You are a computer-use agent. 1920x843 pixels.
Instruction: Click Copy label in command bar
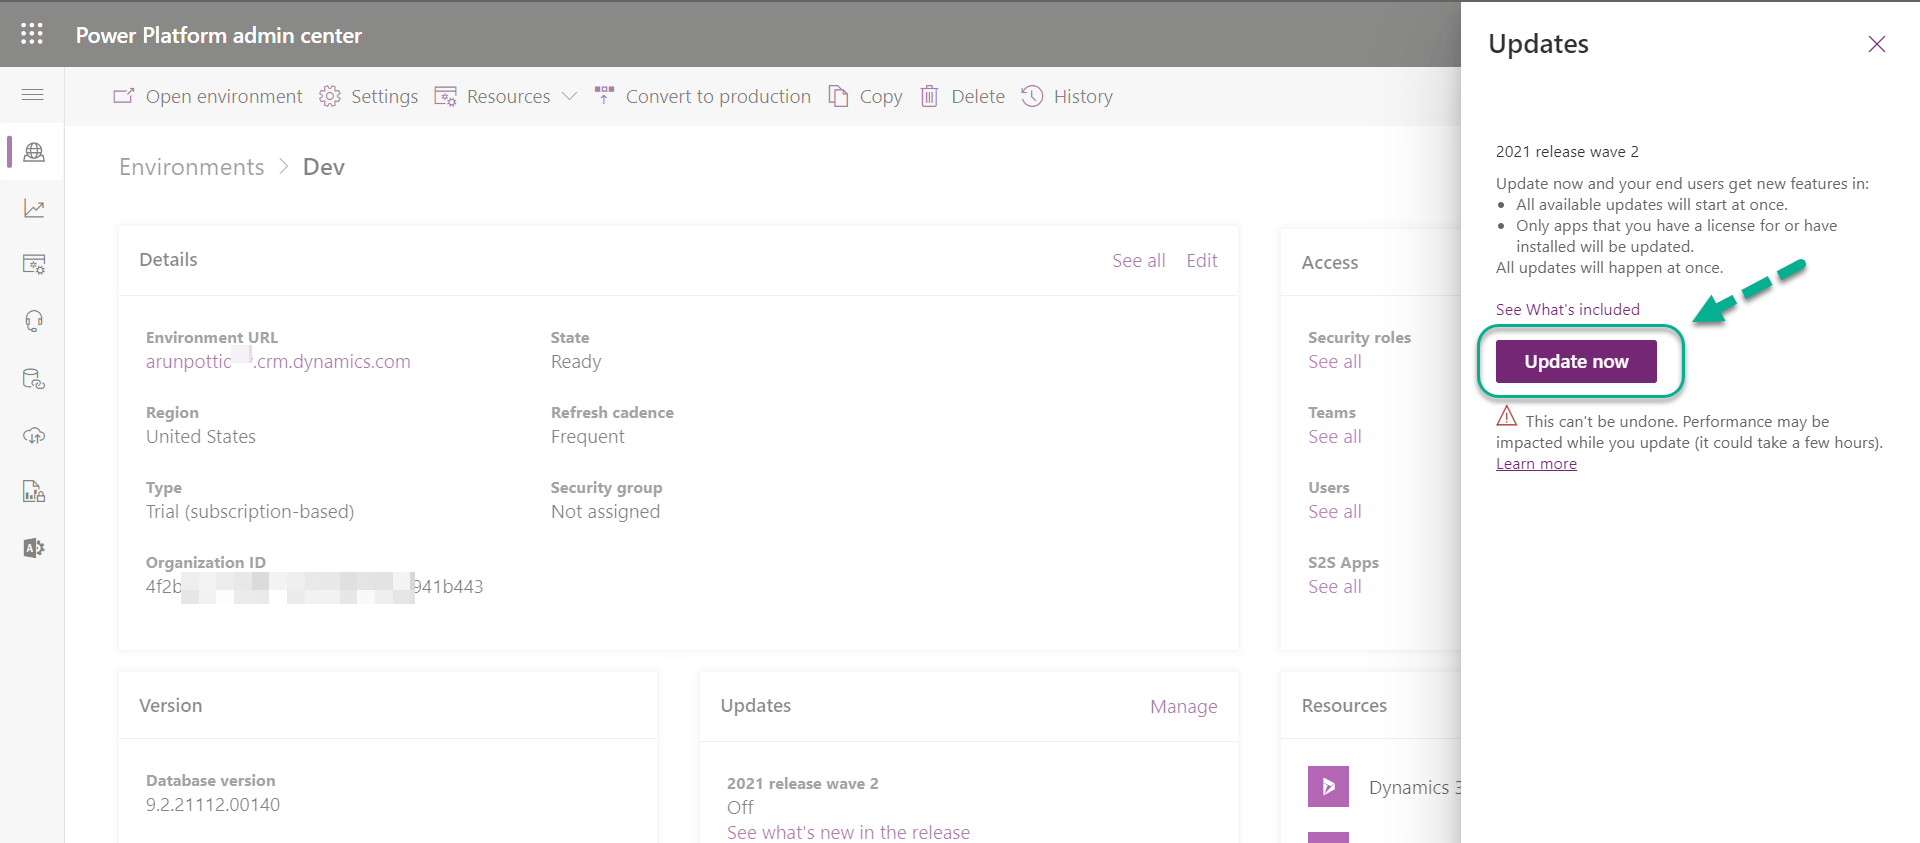tap(881, 96)
